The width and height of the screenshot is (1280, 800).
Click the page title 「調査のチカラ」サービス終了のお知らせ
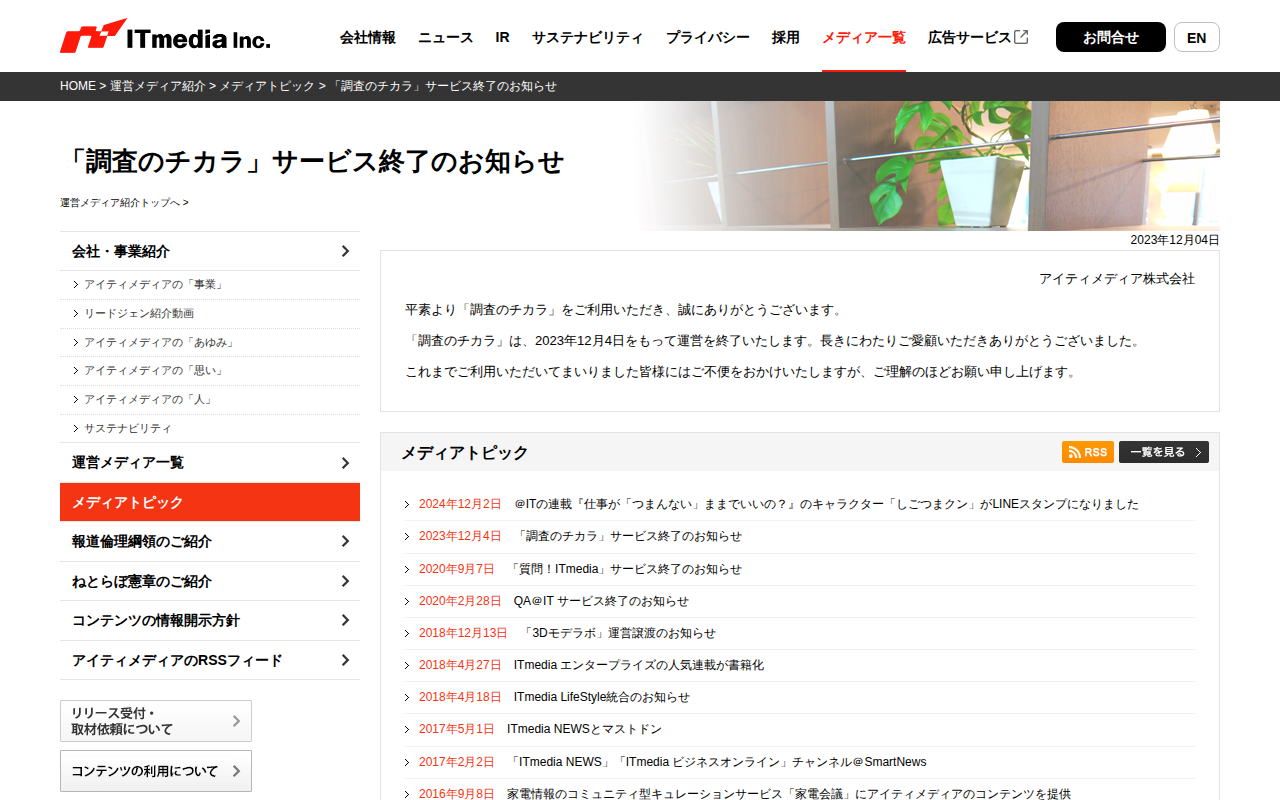point(312,161)
